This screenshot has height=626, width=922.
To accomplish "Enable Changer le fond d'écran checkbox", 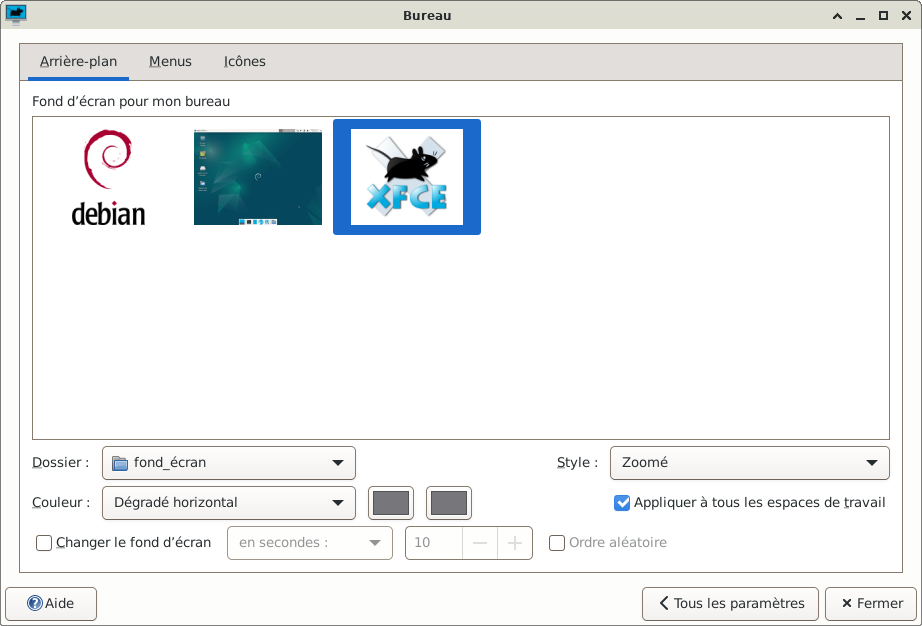I will tap(44, 543).
